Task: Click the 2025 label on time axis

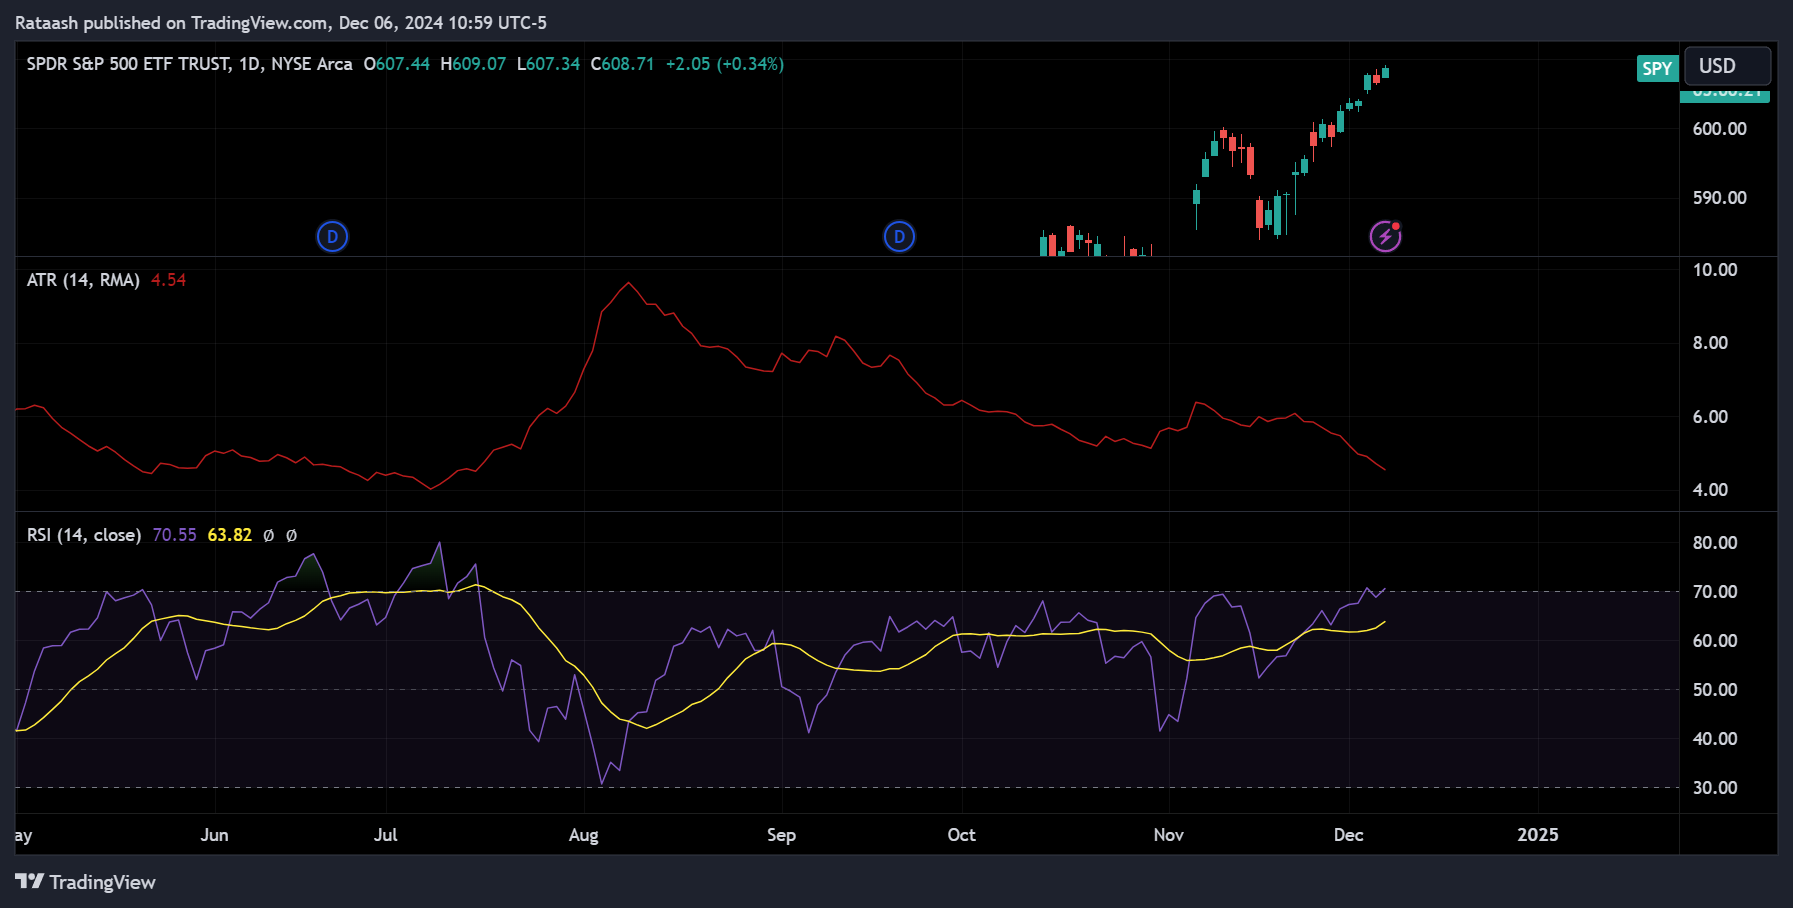Action: (1537, 835)
